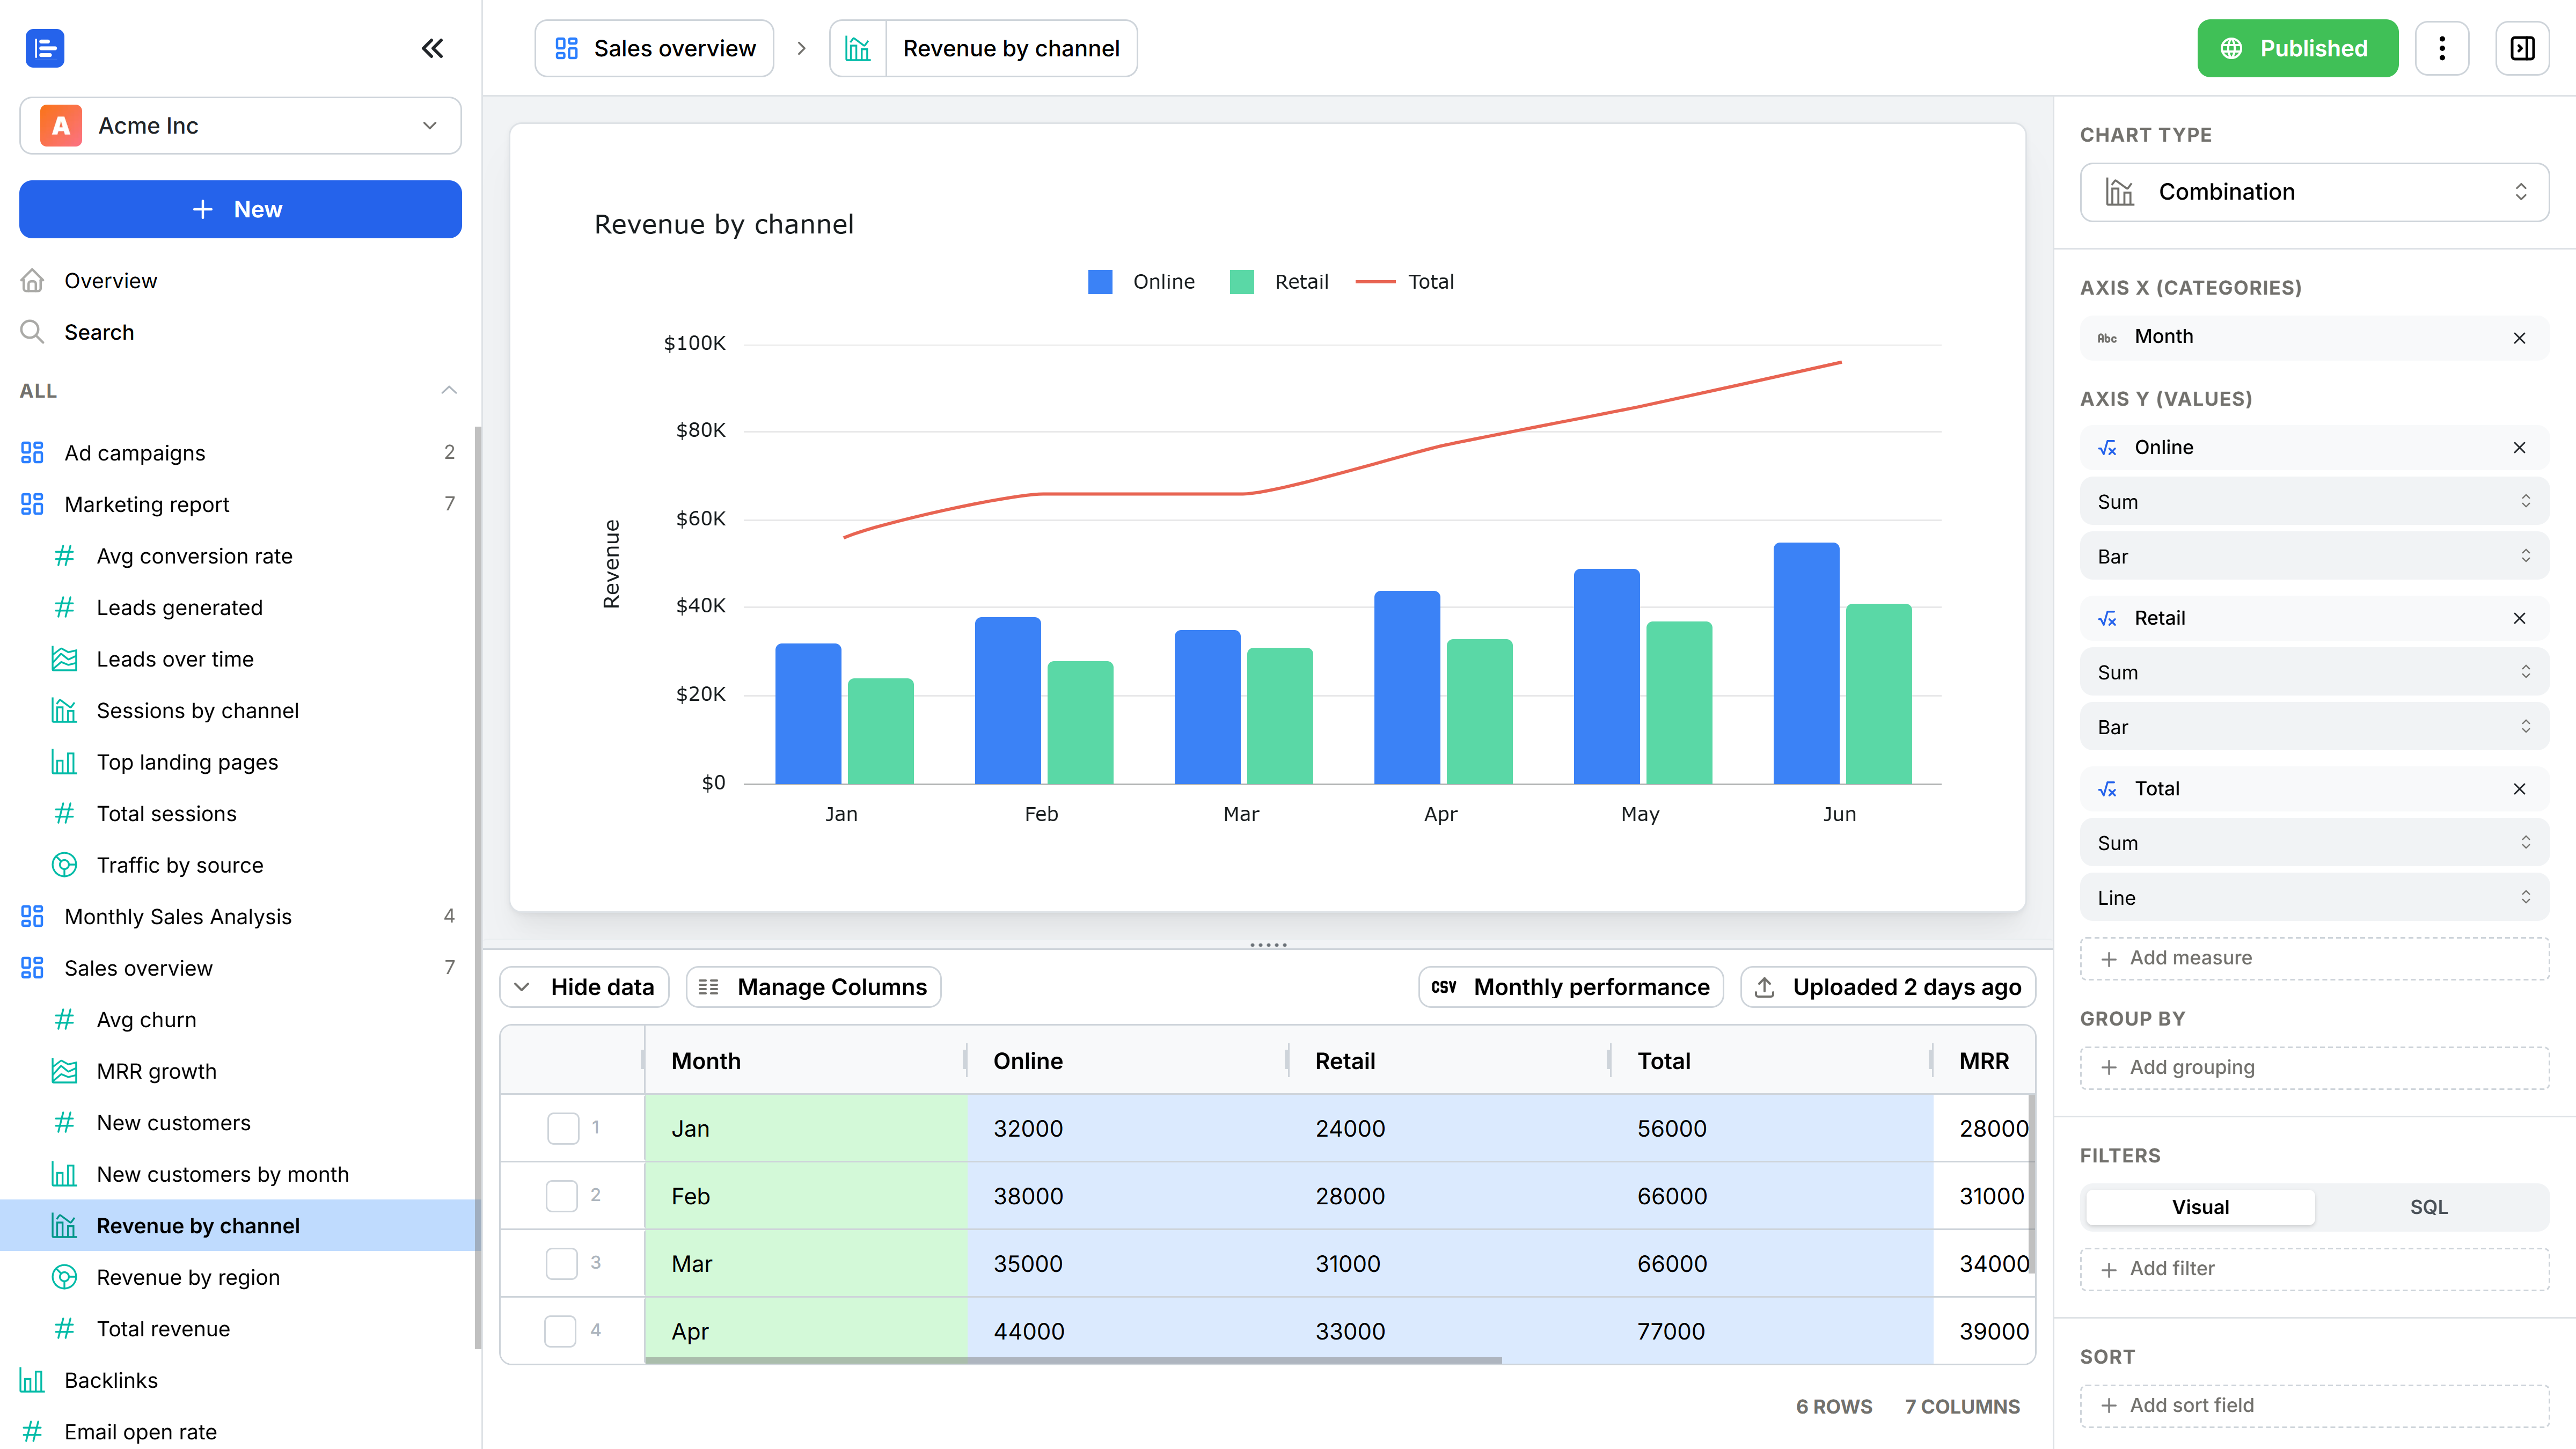Click Monthly performance CSV source
Screen dimensions: 2576x1449
[x=1570, y=987]
